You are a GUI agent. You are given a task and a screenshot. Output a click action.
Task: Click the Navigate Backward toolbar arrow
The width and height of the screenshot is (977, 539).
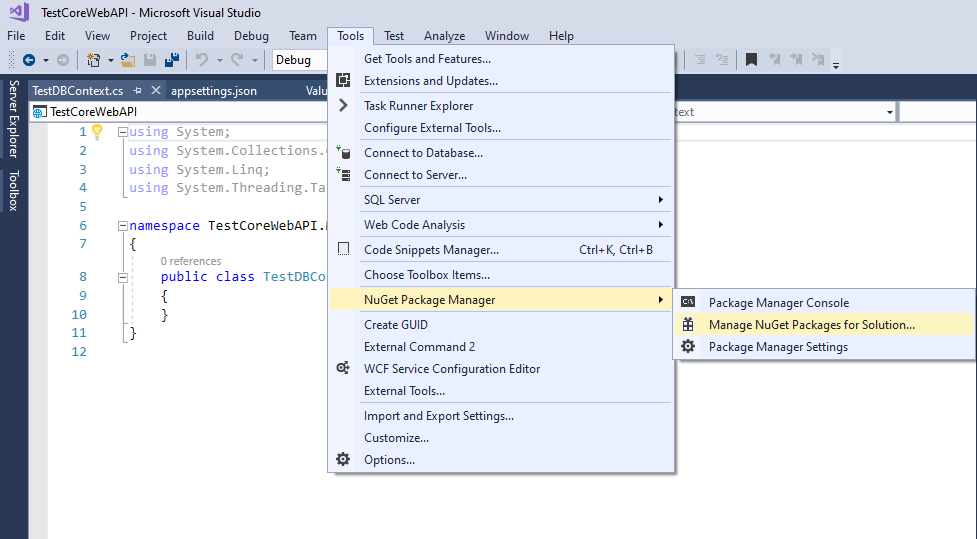(29, 60)
